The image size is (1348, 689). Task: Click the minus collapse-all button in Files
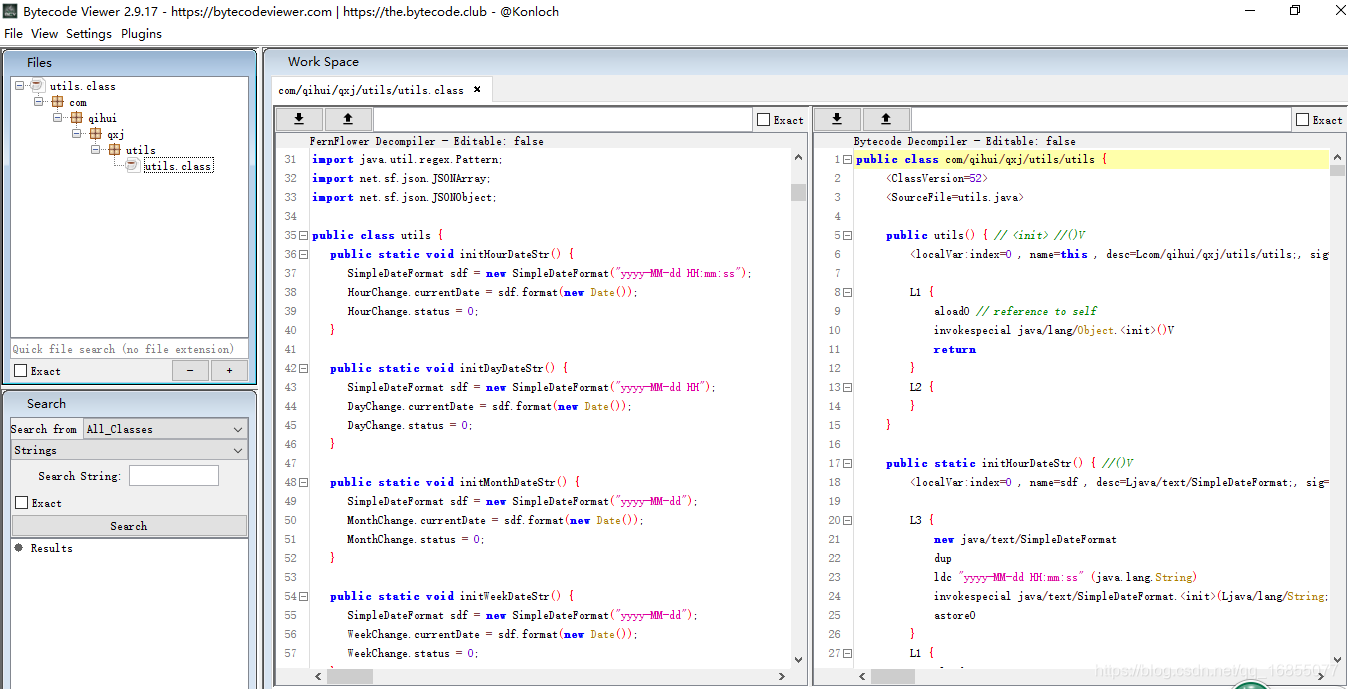(190, 371)
